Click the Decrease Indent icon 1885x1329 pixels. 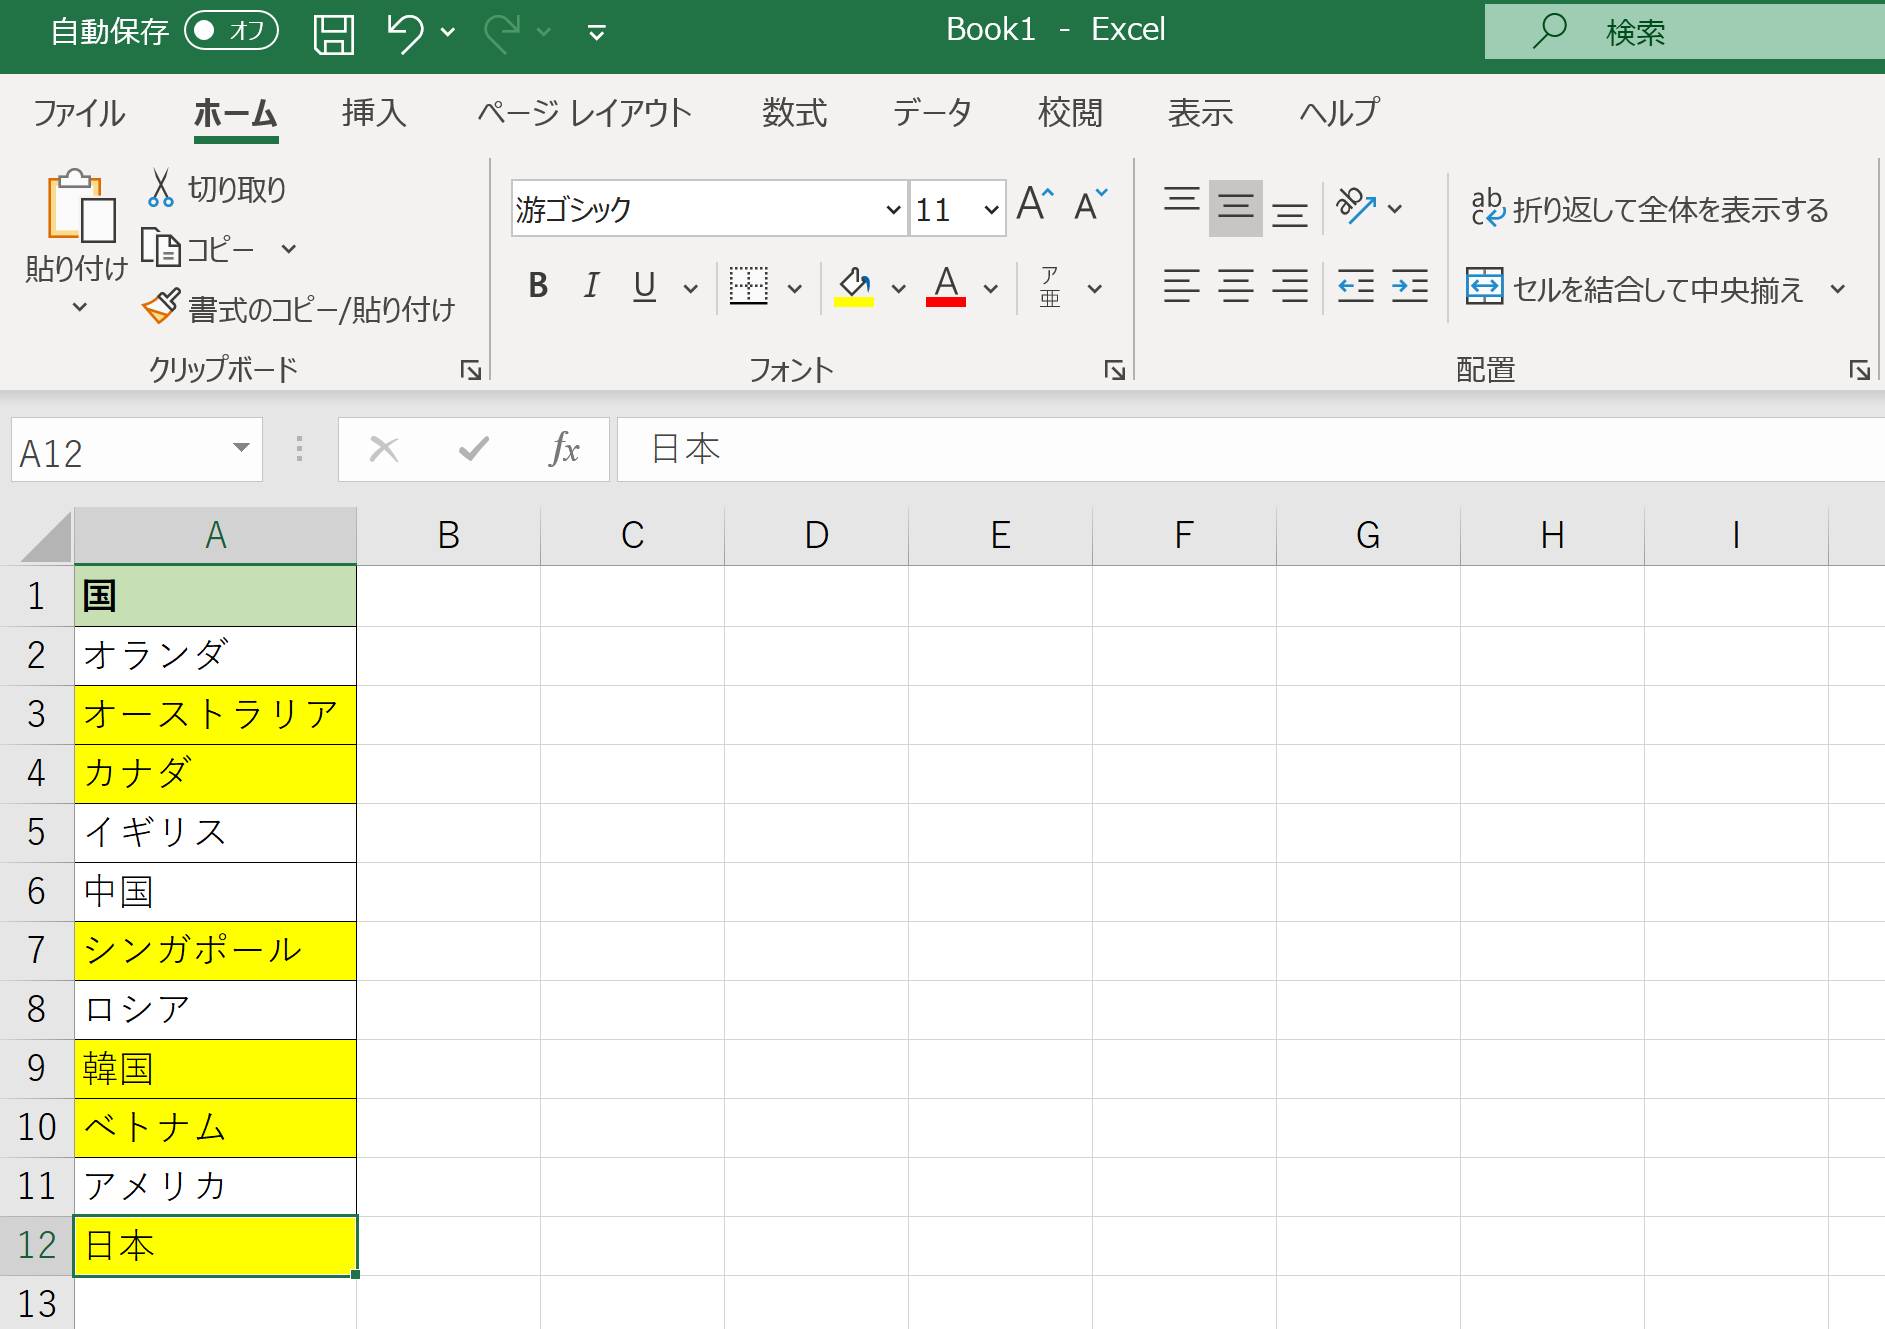(1356, 287)
